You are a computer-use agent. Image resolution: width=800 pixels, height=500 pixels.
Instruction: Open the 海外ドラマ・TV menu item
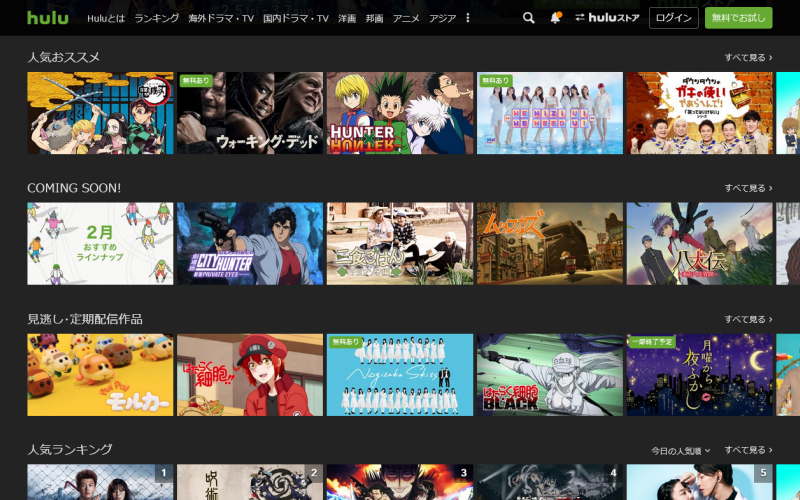click(221, 18)
